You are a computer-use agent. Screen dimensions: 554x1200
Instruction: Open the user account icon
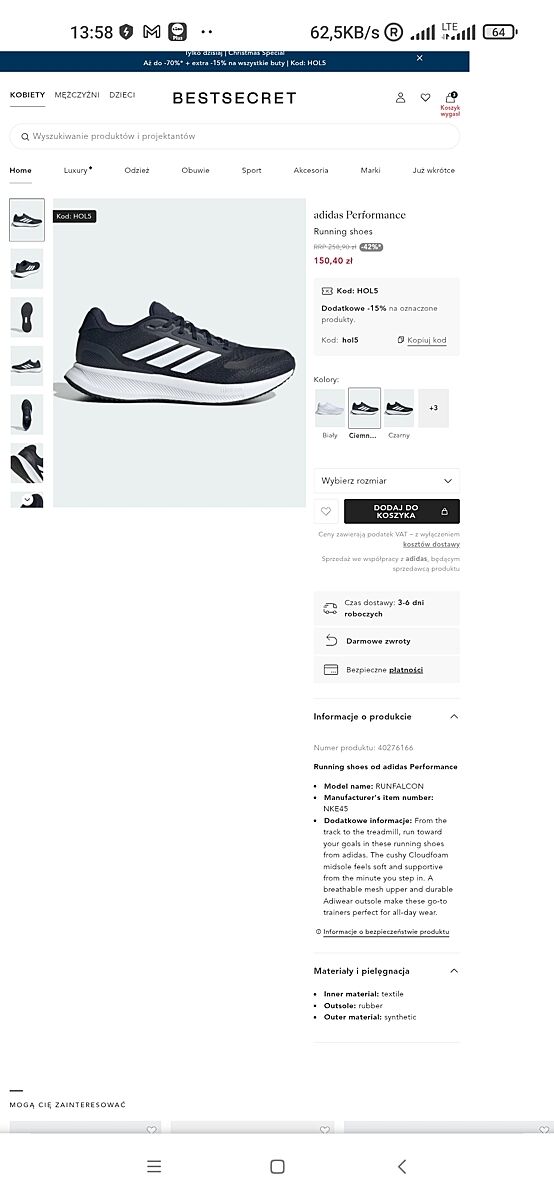coord(400,98)
